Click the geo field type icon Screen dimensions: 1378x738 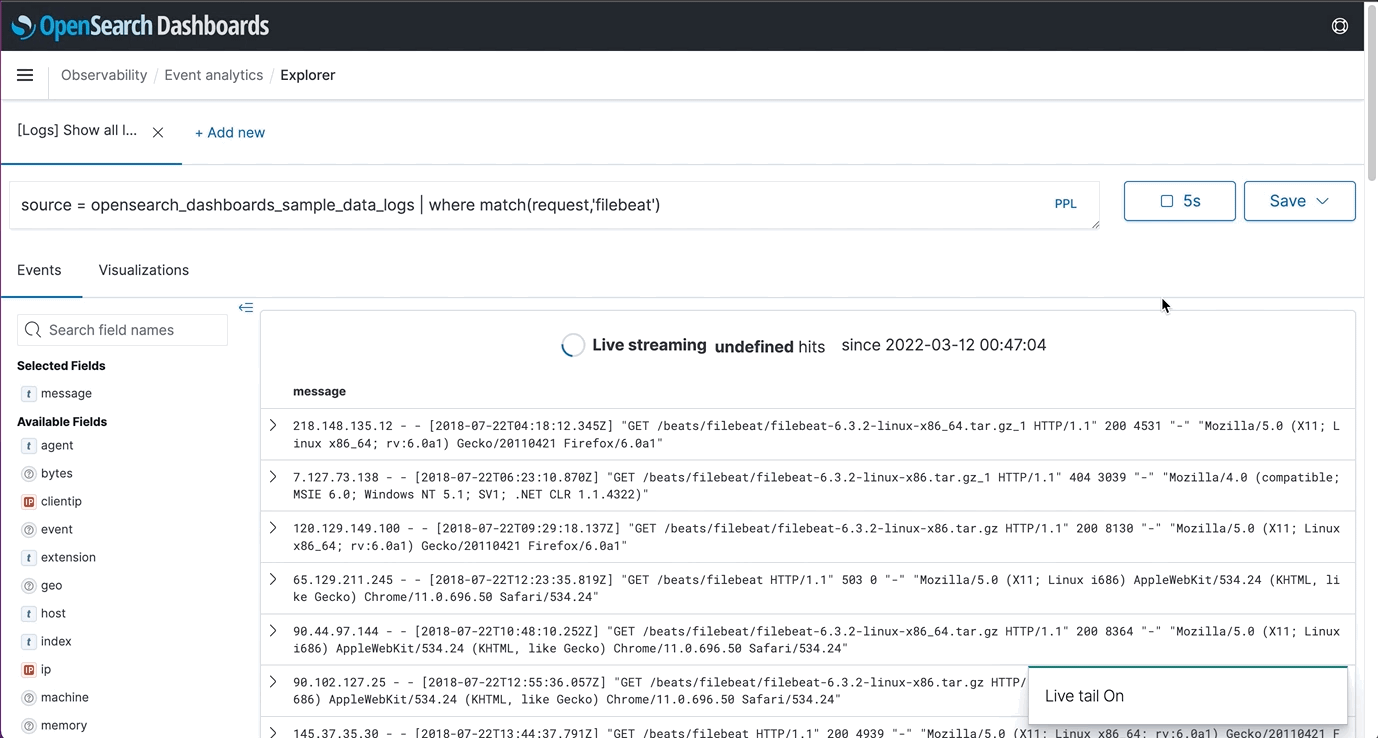coord(29,586)
